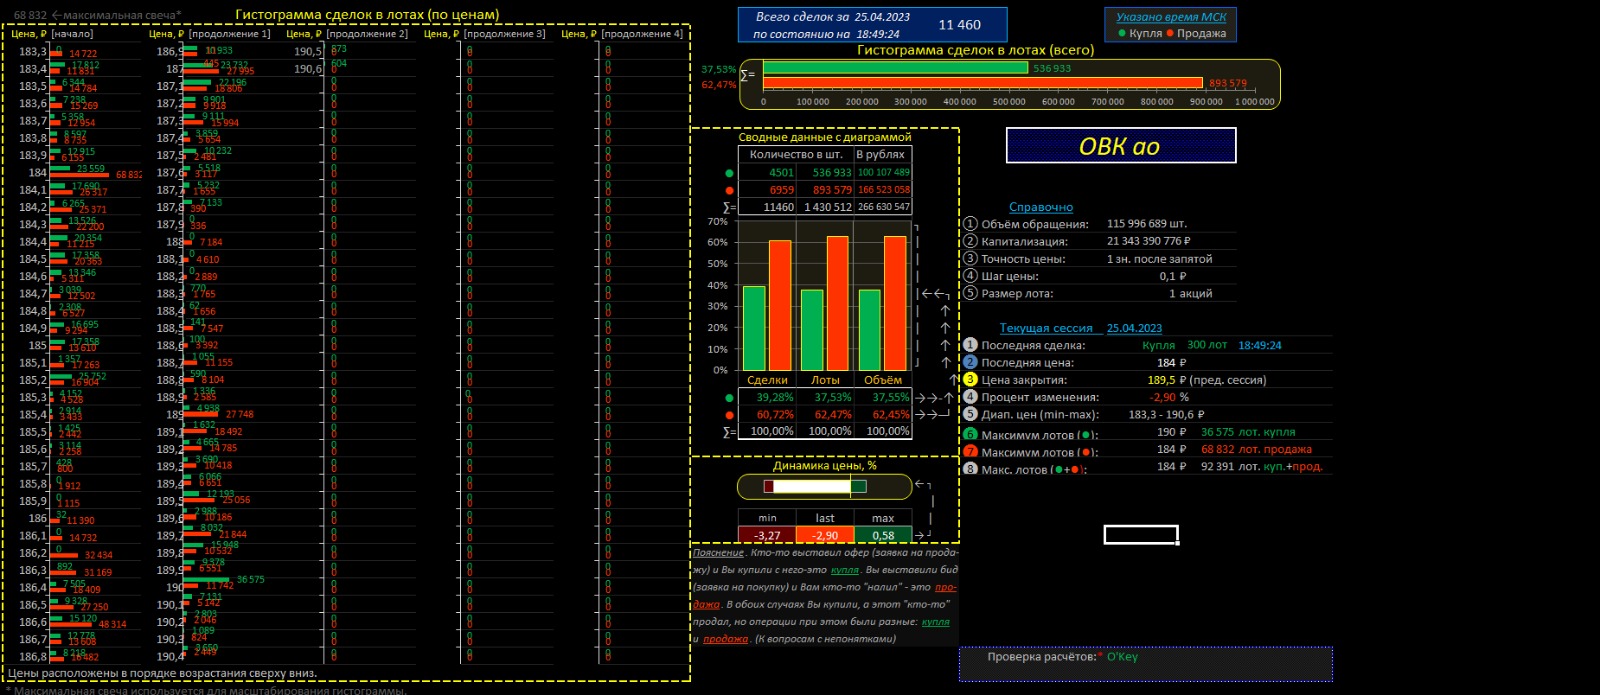Click the circled 3 beside Точность цены
Viewport: 1600px width, 695px height.
[x=969, y=258]
